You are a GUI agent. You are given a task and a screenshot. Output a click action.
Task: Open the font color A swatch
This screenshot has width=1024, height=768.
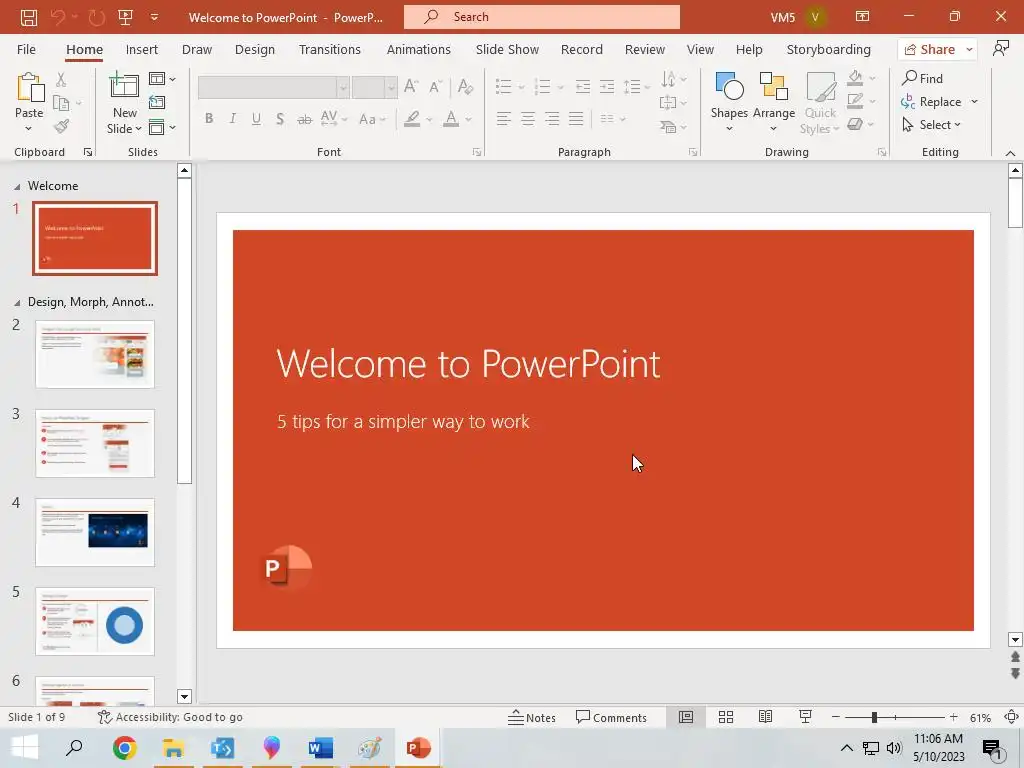(451, 118)
